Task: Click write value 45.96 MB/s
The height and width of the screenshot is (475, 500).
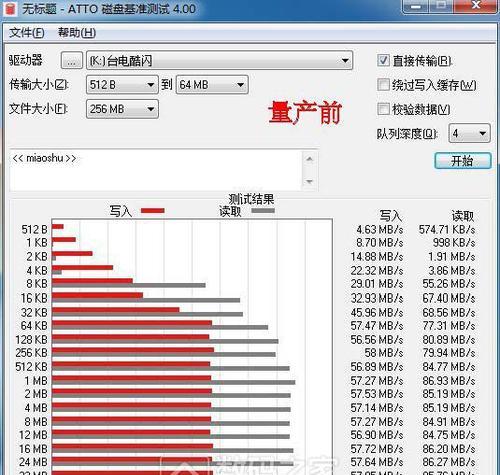Action: coord(377,312)
